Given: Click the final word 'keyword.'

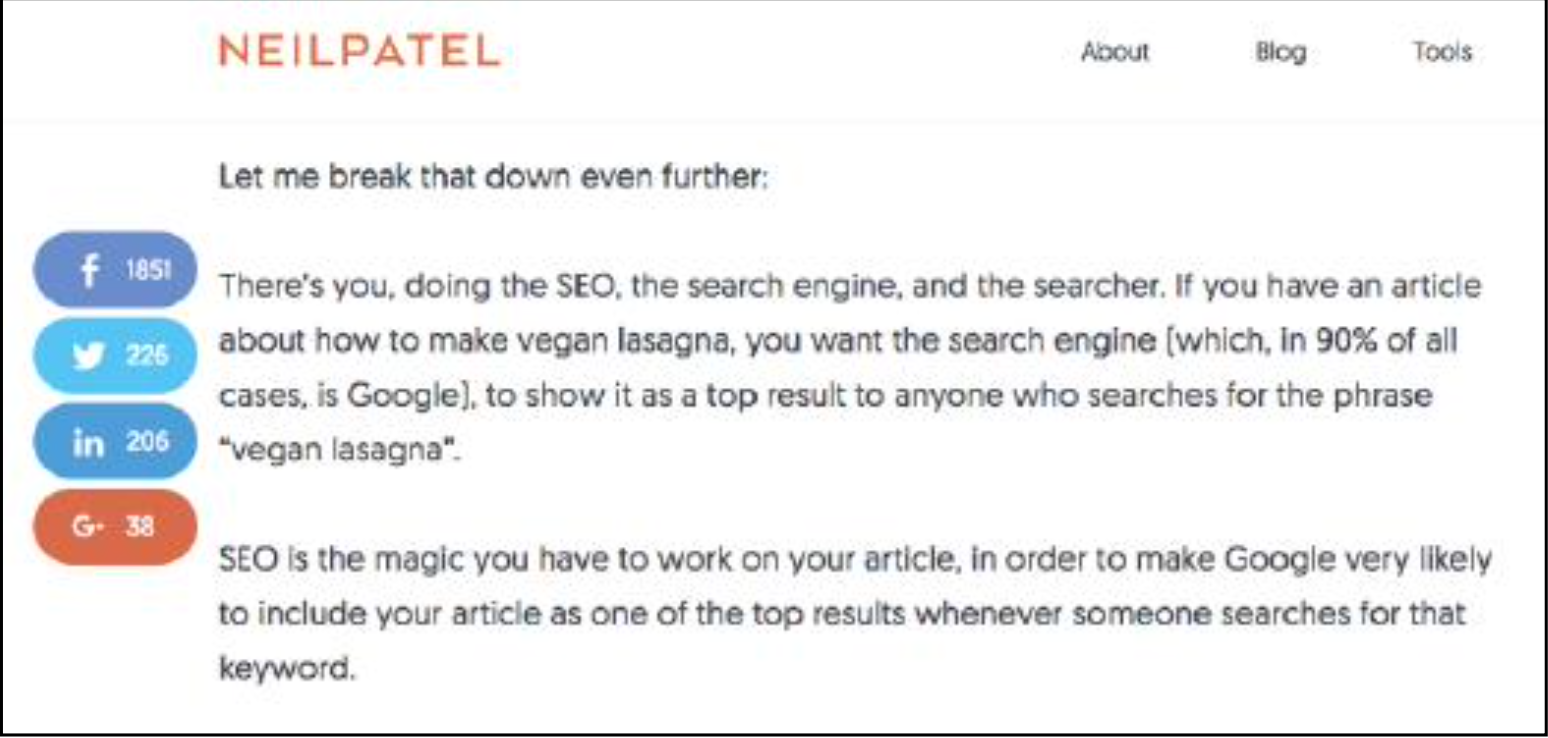Looking at the screenshot, I should (287, 667).
